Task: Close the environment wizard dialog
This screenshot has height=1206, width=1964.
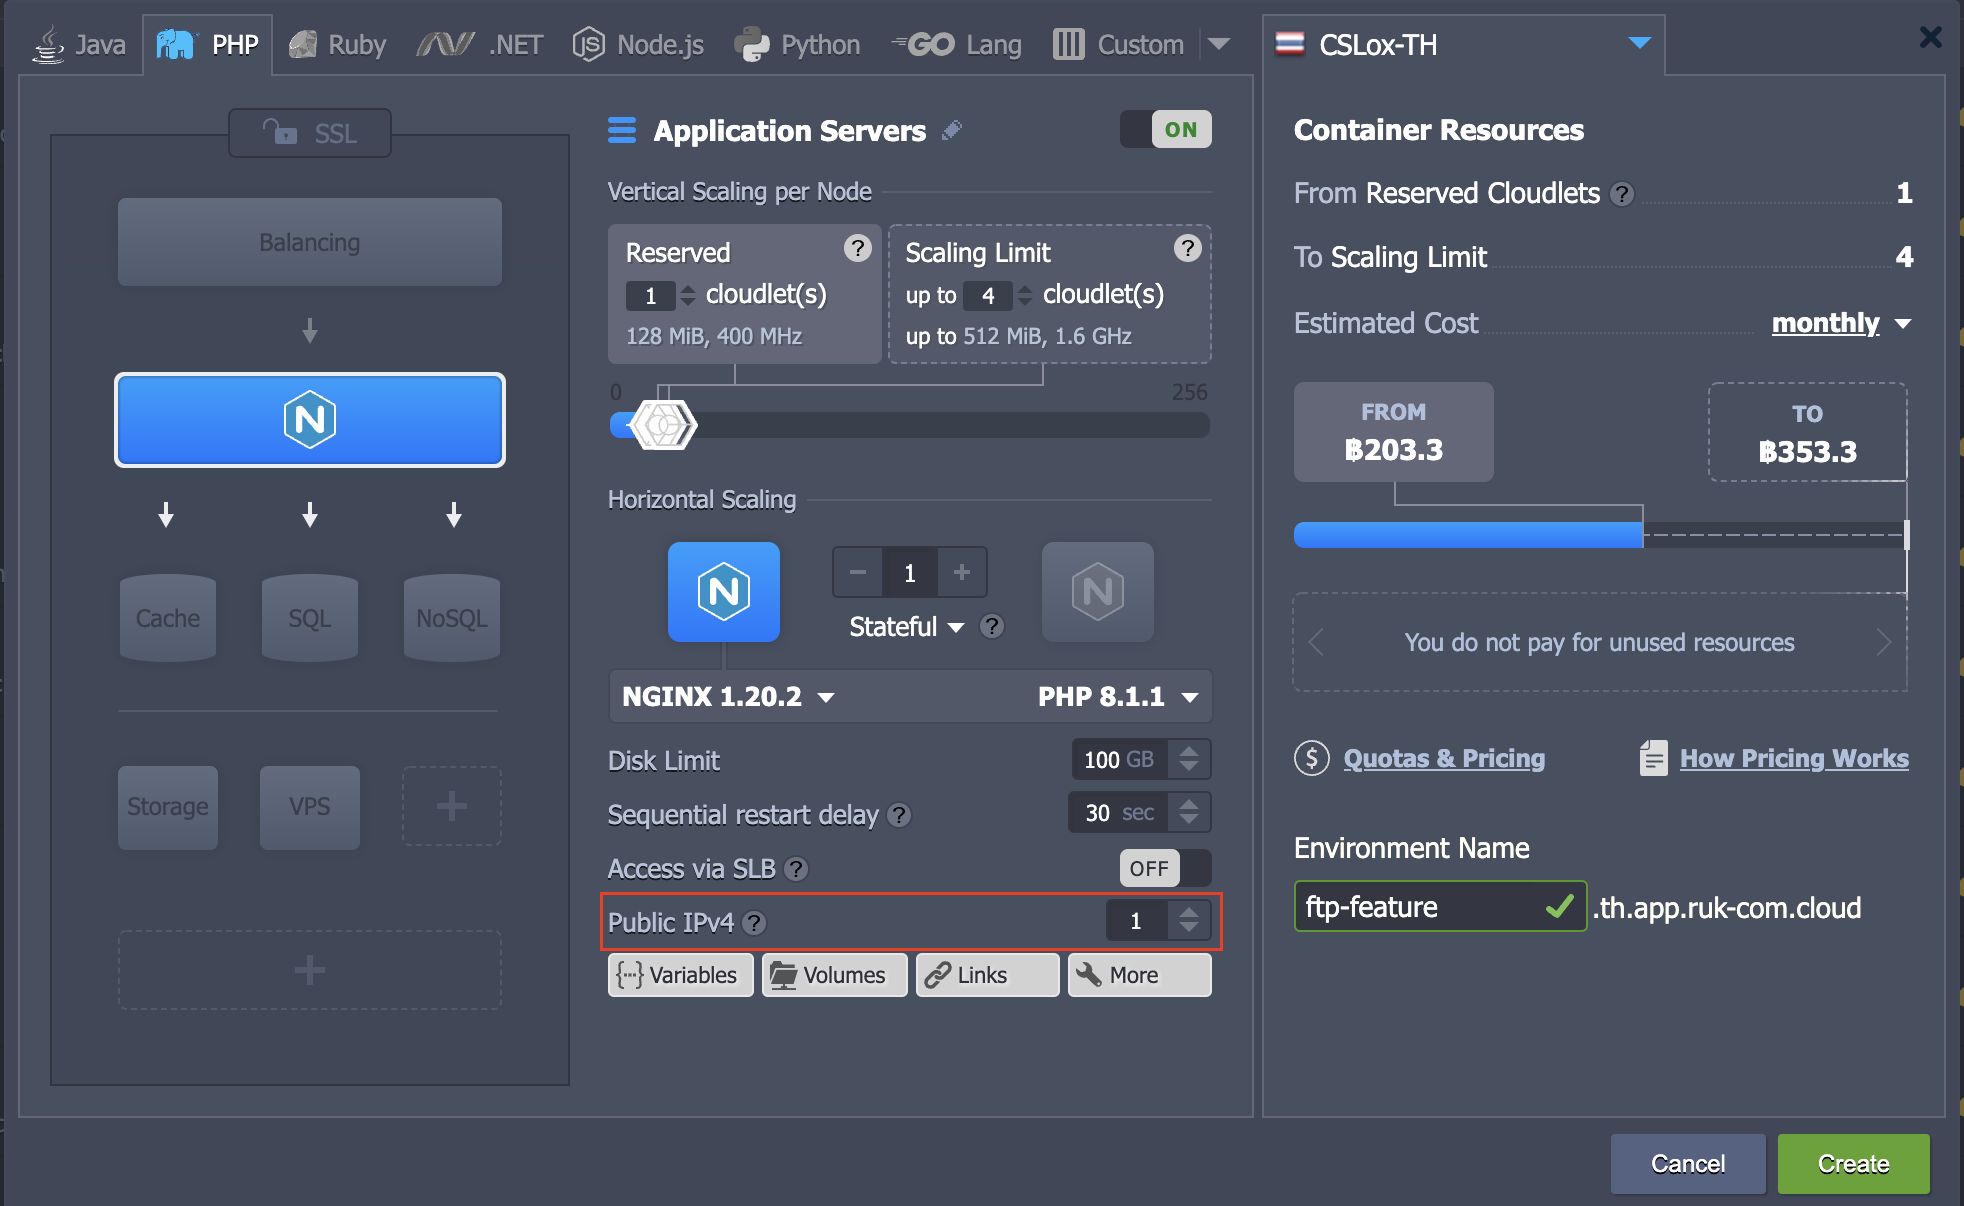Action: (x=1931, y=38)
